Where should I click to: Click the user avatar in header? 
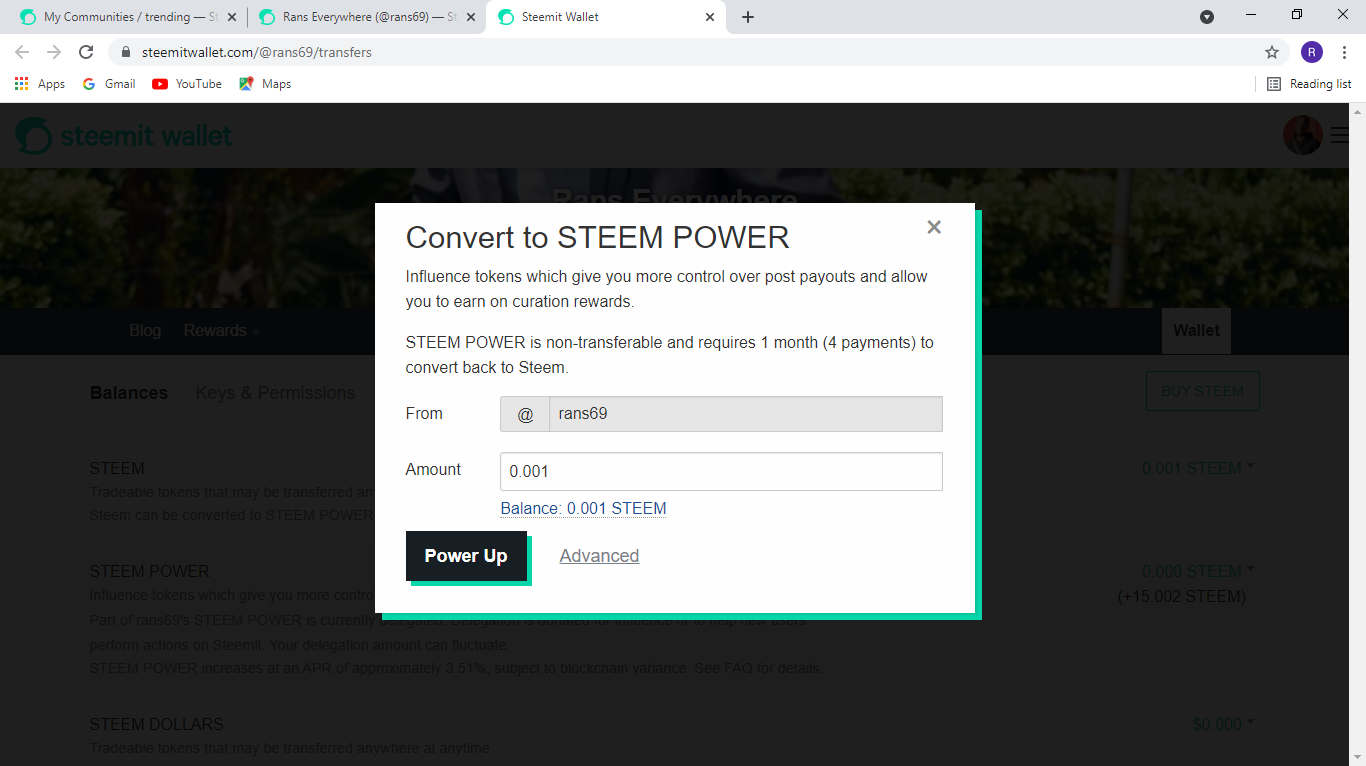[x=1303, y=135]
